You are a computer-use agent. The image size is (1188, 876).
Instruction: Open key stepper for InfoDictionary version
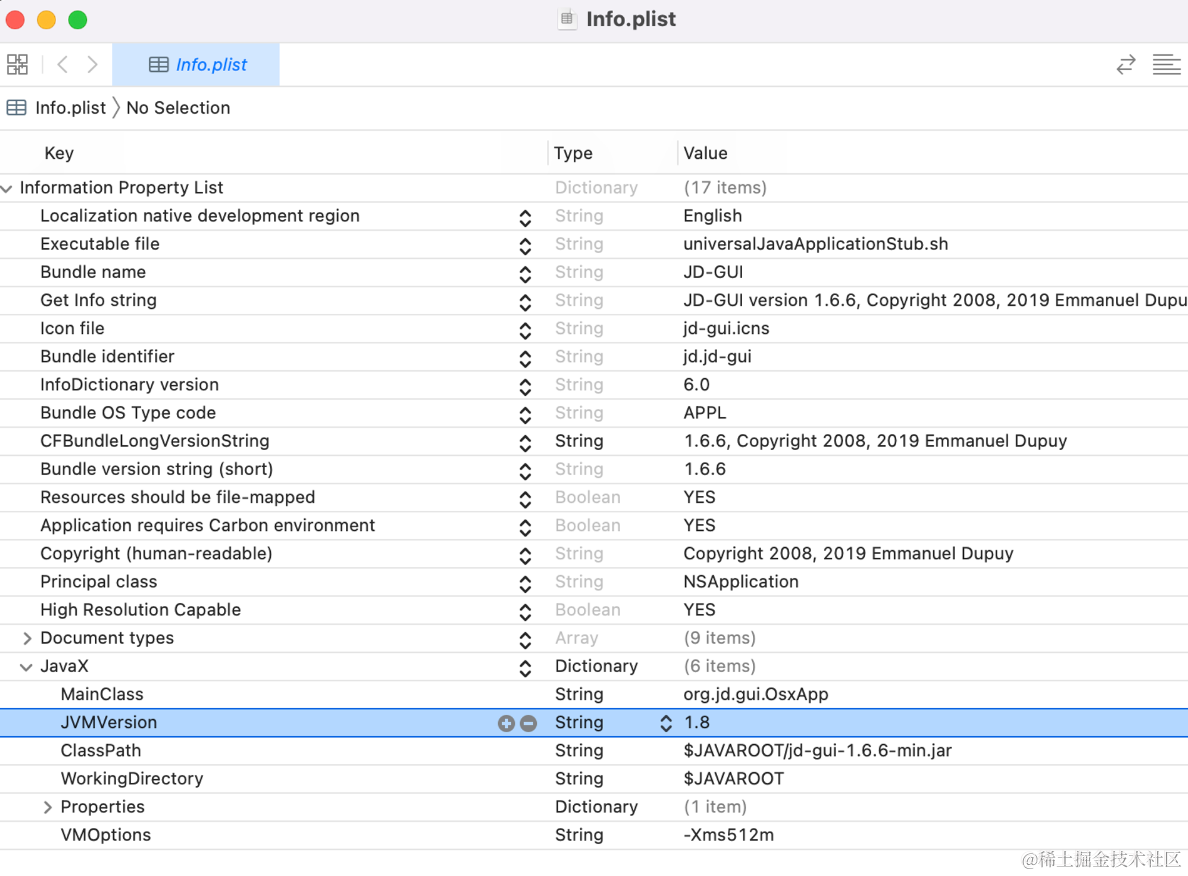tap(525, 386)
